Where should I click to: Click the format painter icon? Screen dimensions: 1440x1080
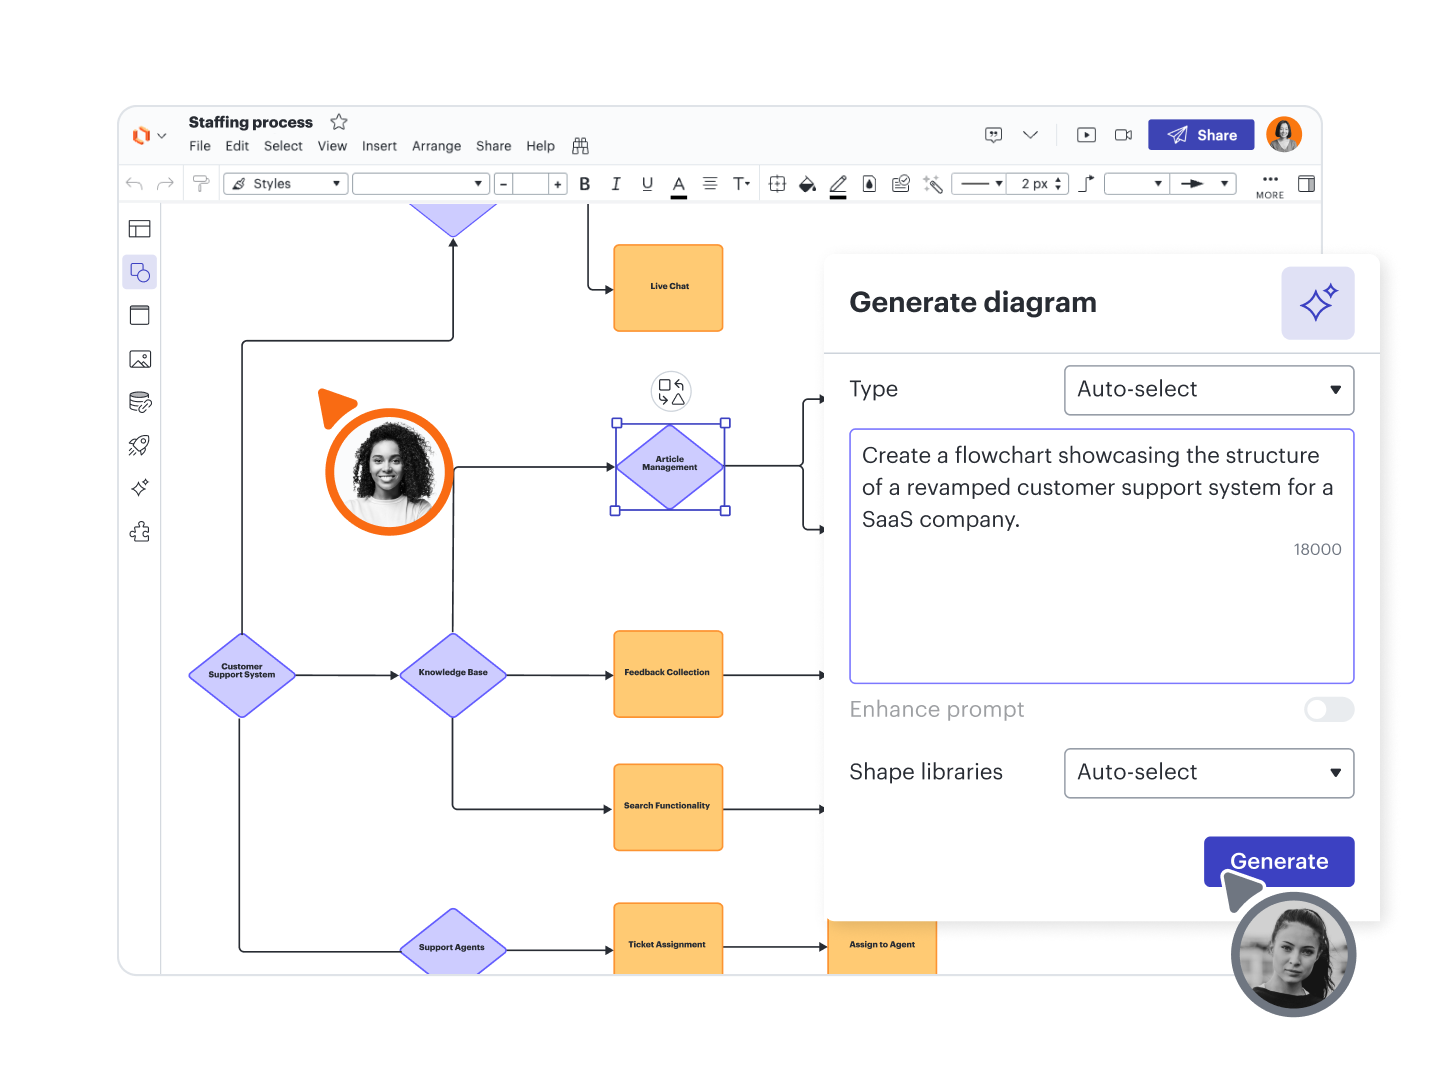(x=201, y=184)
